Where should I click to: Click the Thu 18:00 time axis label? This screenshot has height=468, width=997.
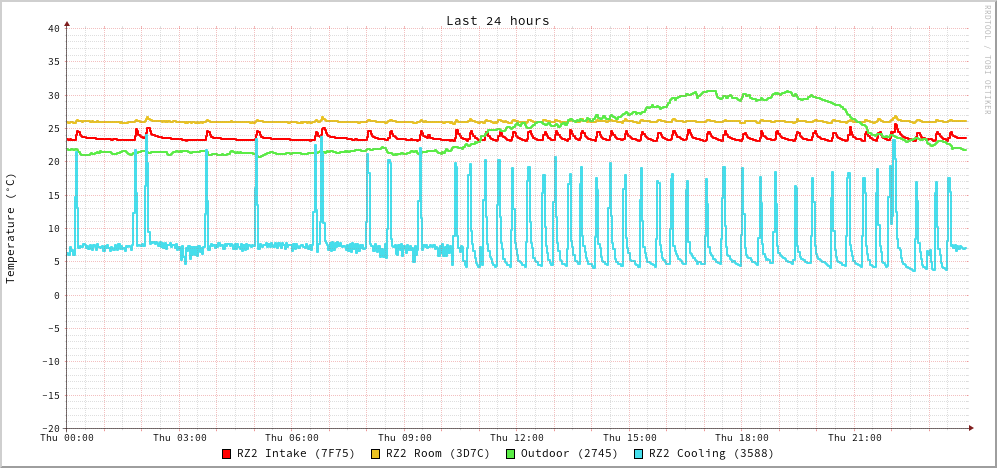(742, 438)
